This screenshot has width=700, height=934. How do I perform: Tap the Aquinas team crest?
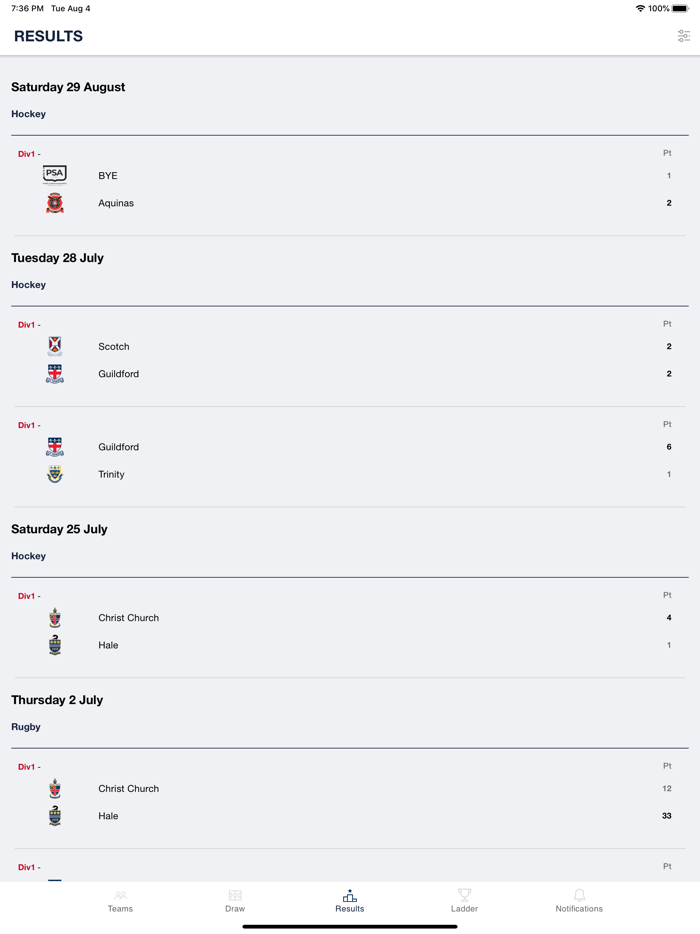55,203
